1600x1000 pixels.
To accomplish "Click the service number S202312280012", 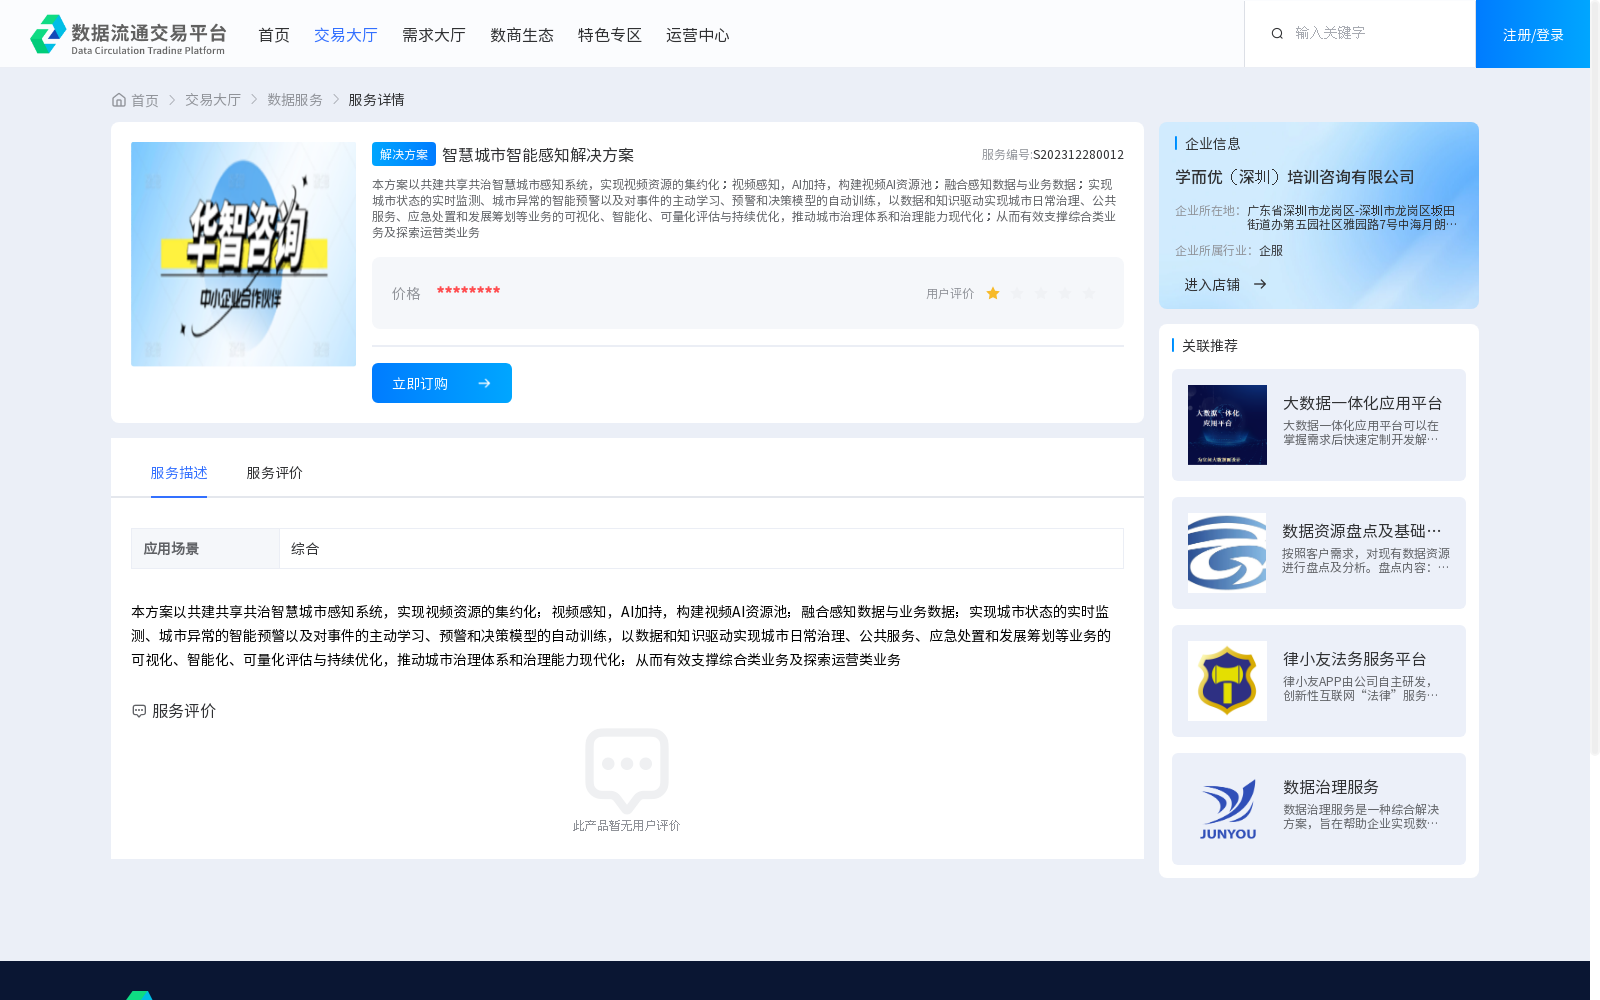I will point(1078,155).
